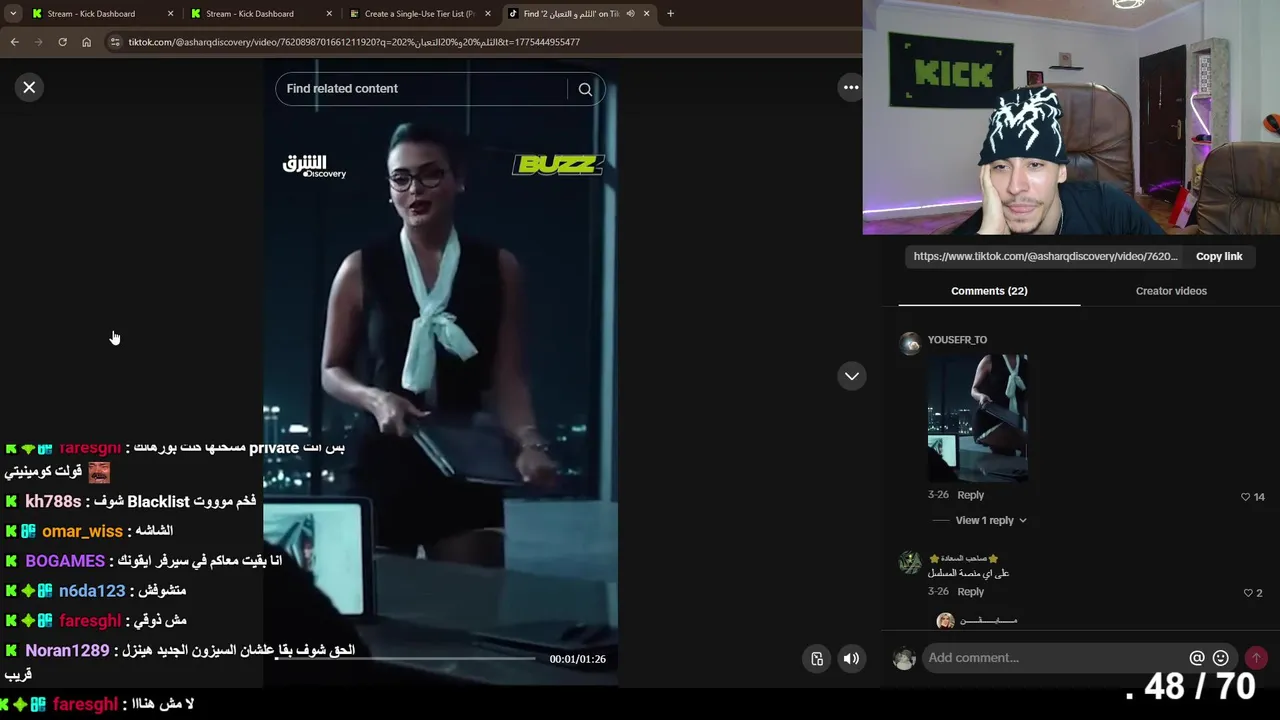Image resolution: width=1280 pixels, height=720 pixels.
Task: Click chat username Noran1289
Action: (x=67, y=651)
